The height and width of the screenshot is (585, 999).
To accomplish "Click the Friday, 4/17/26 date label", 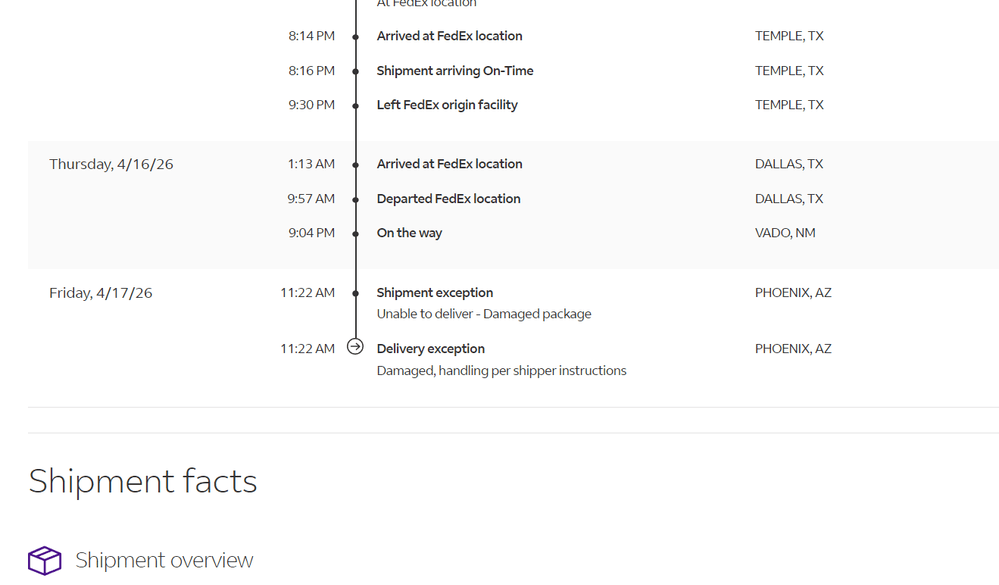I will coord(101,292).
